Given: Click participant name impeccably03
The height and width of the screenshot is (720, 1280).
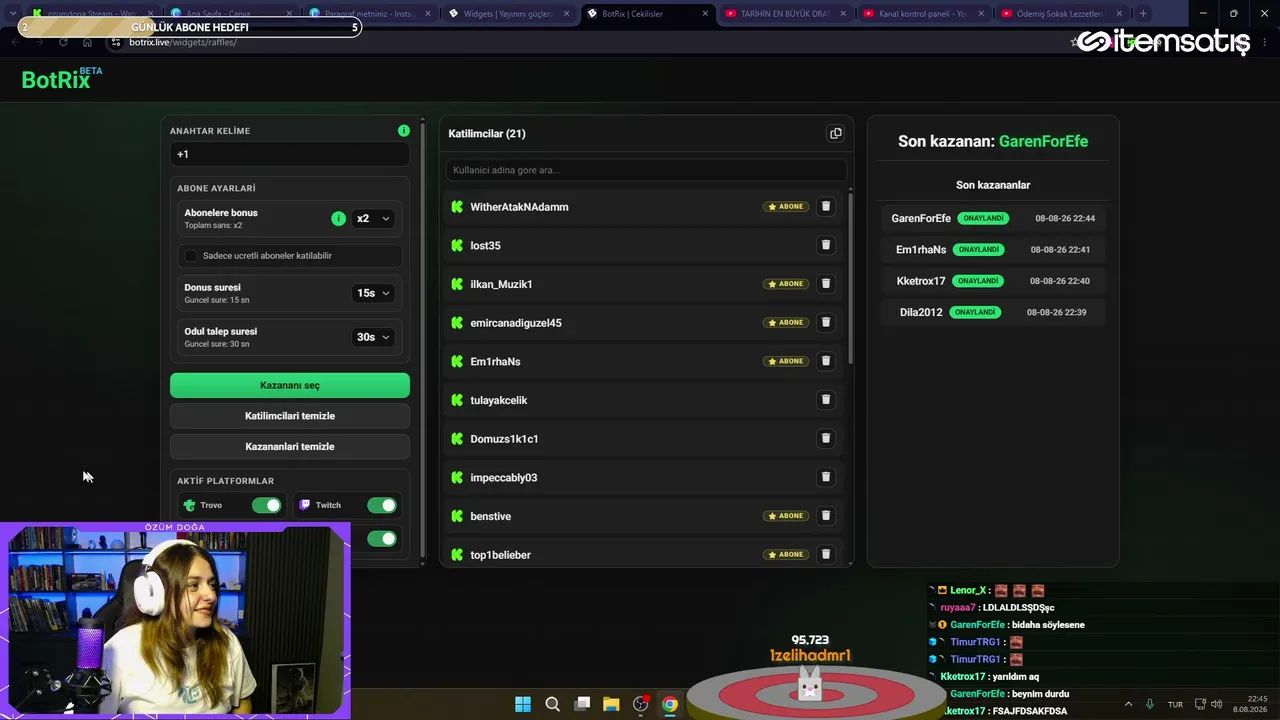Looking at the screenshot, I should 504,478.
